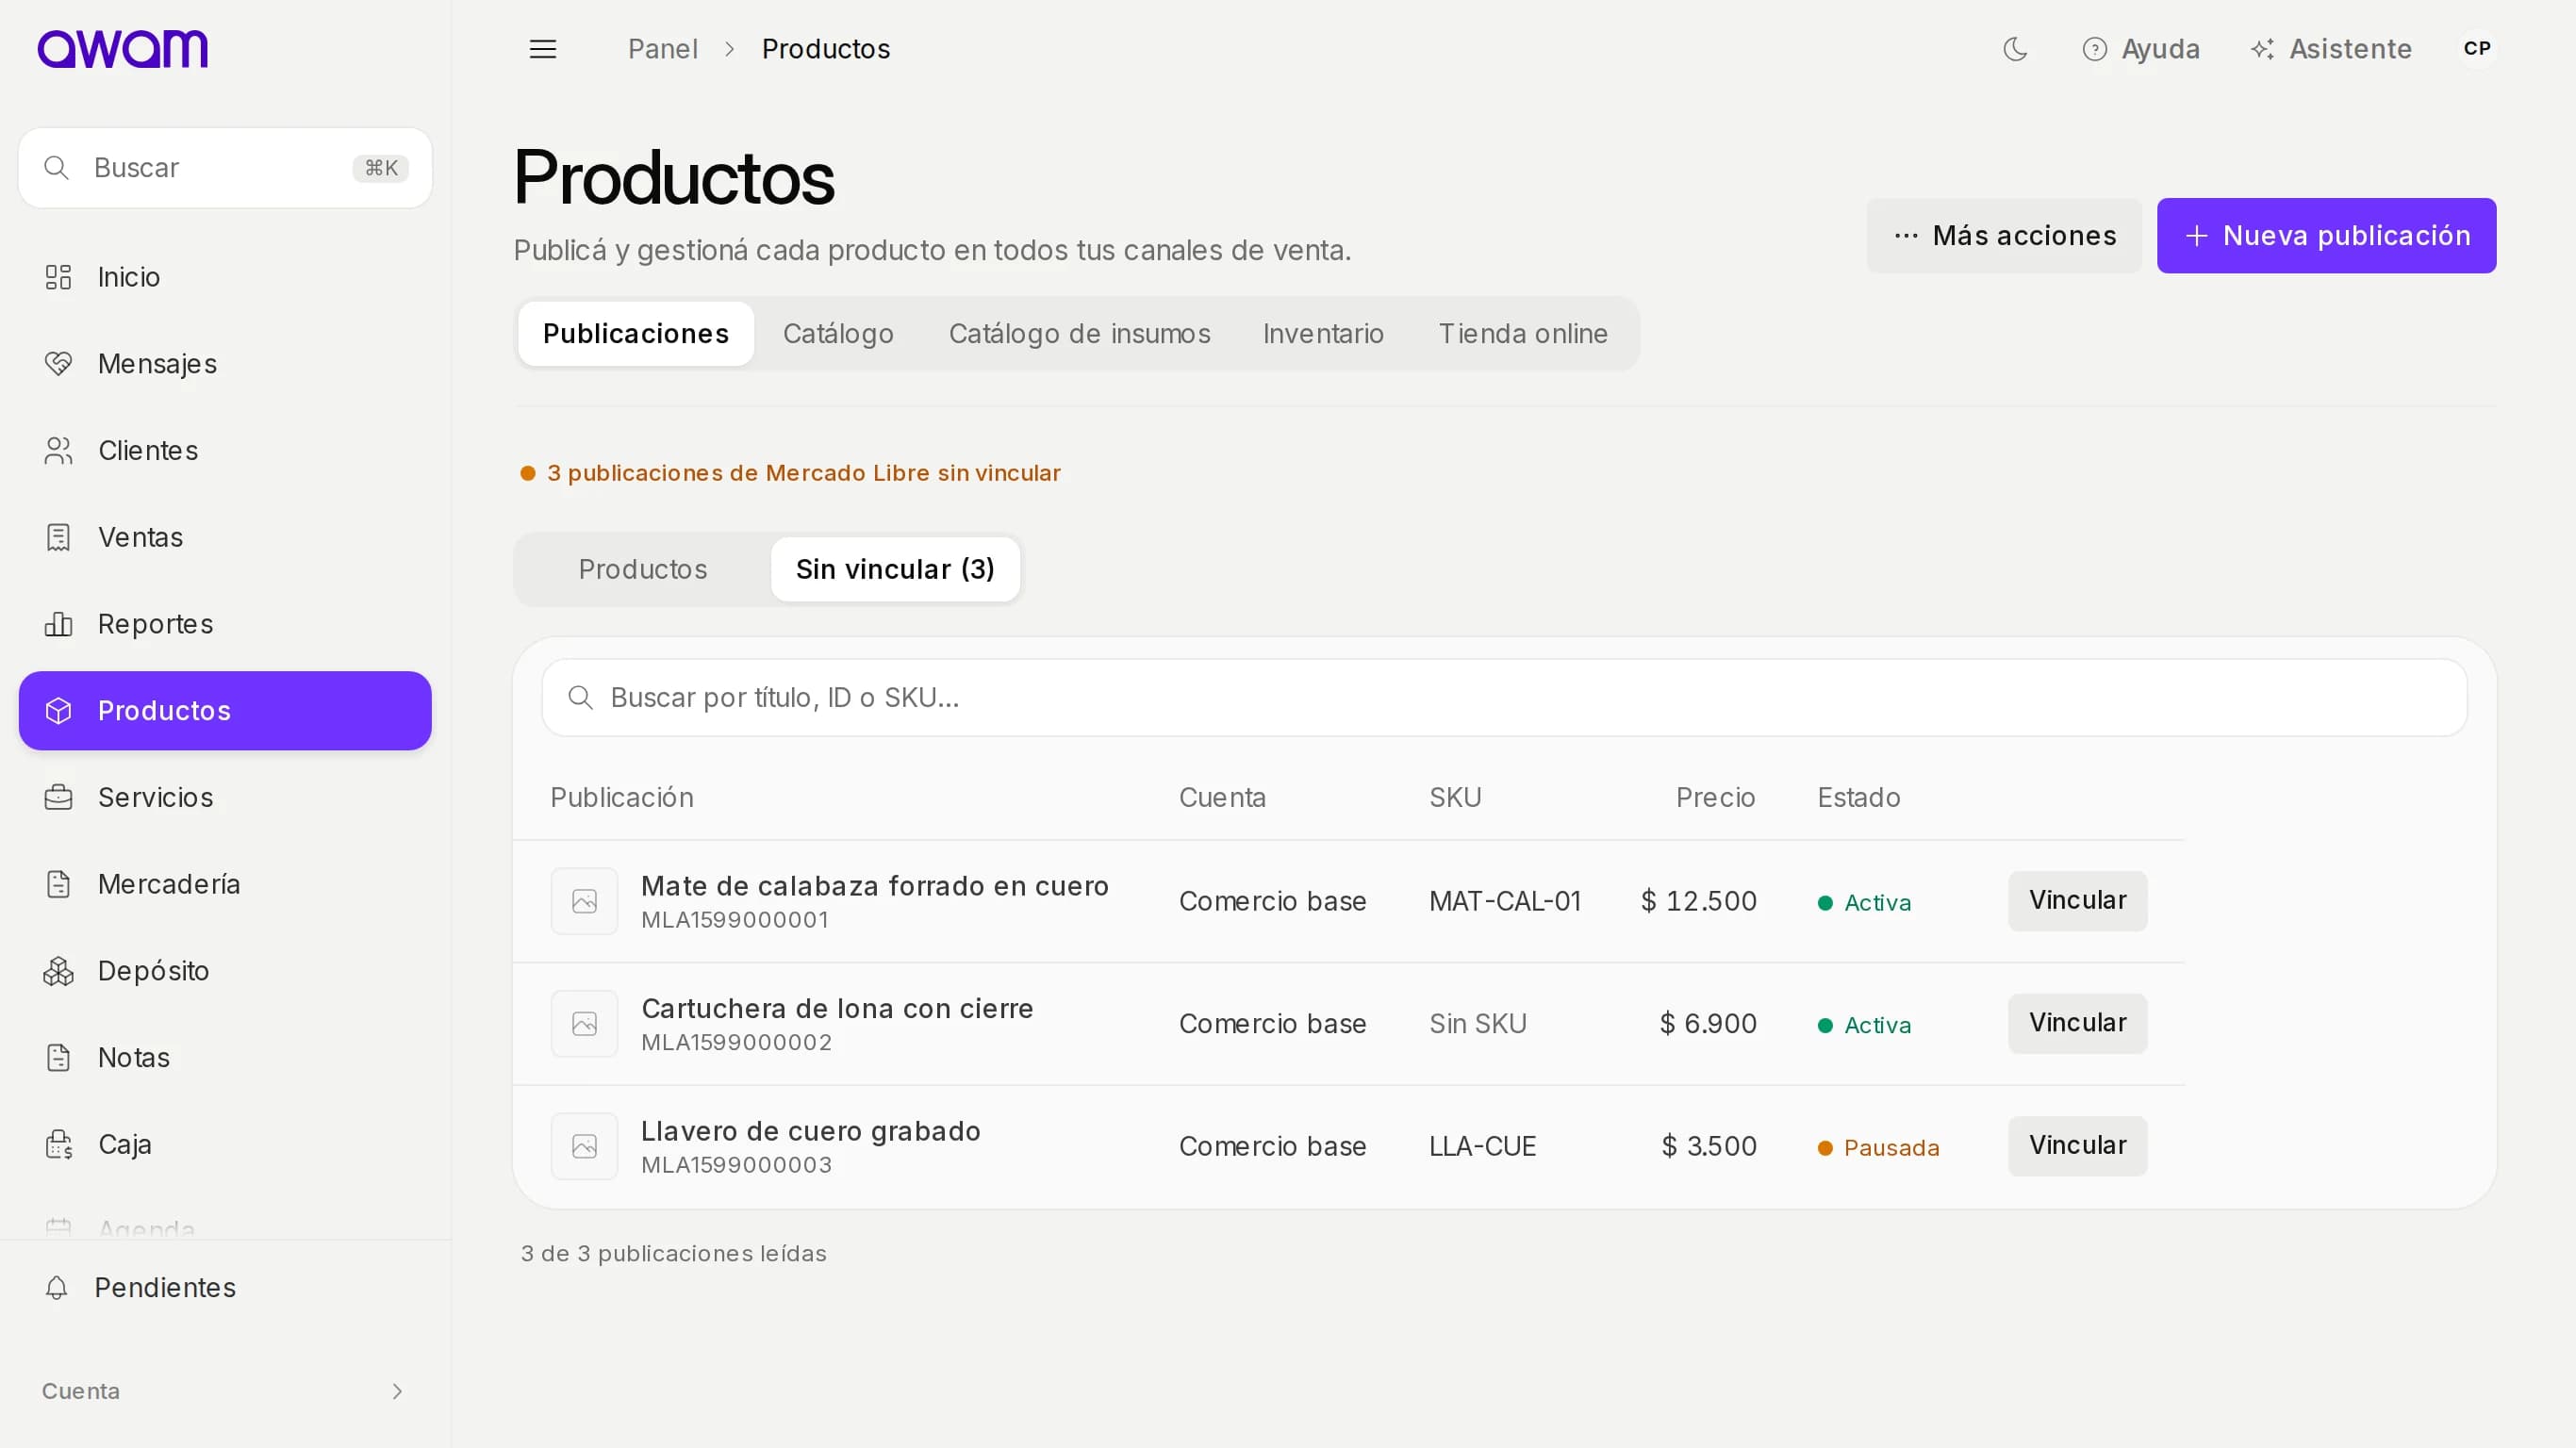The width and height of the screenshot is (2576, 1448).
Task: Open Mercadería in sidebar
Action: click(x=225, y=884)
